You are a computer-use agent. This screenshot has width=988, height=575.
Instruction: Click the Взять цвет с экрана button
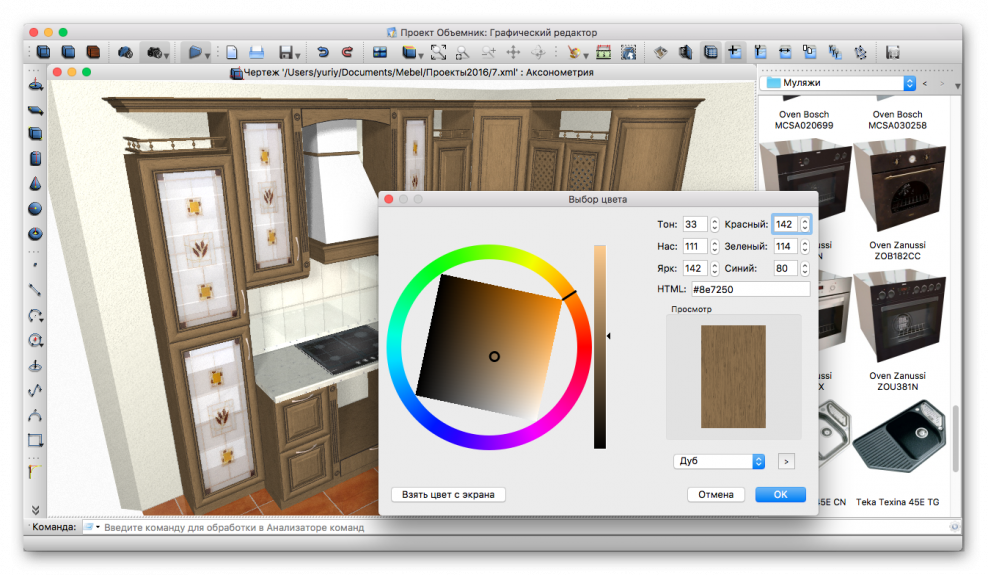pos(448,494)
